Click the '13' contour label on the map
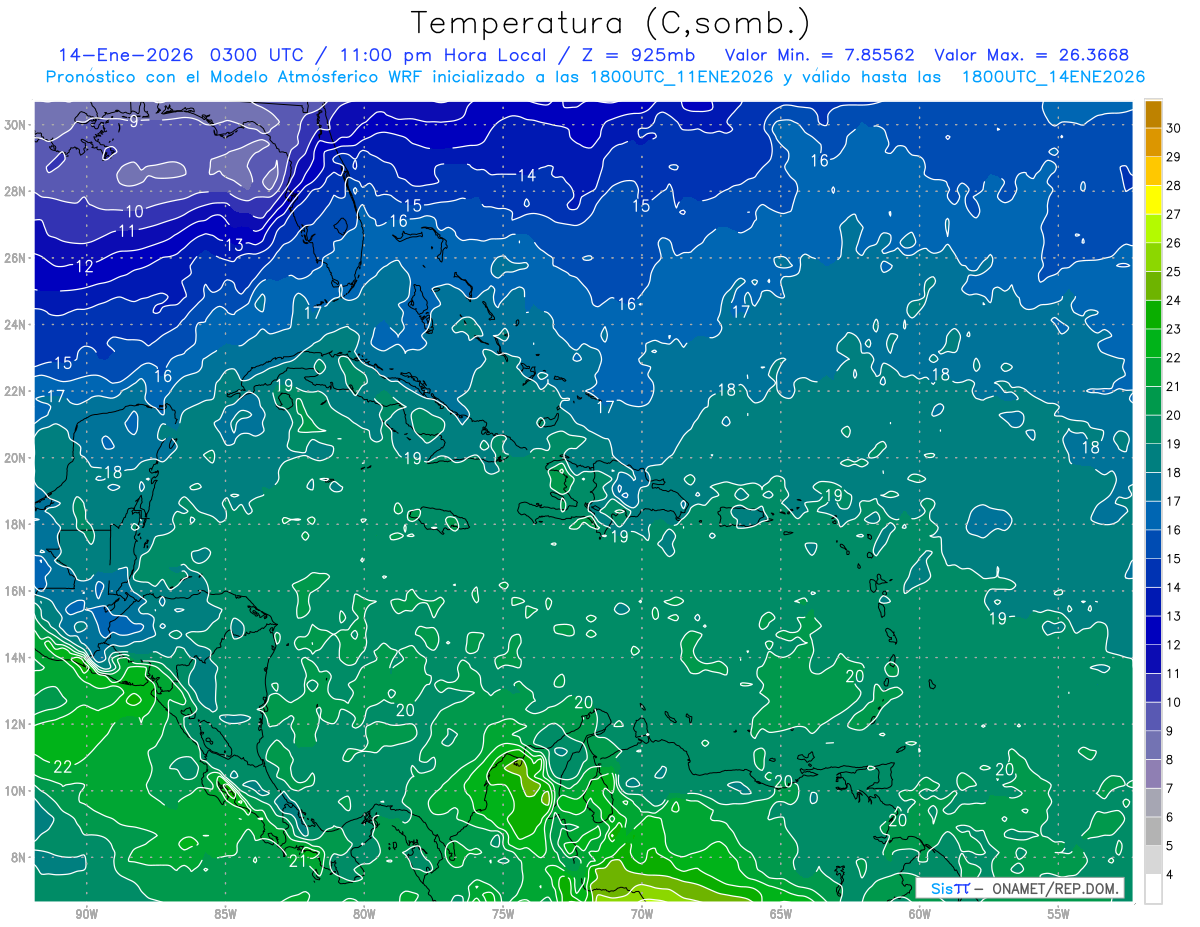1200x927 pixels. coord(234,245)
